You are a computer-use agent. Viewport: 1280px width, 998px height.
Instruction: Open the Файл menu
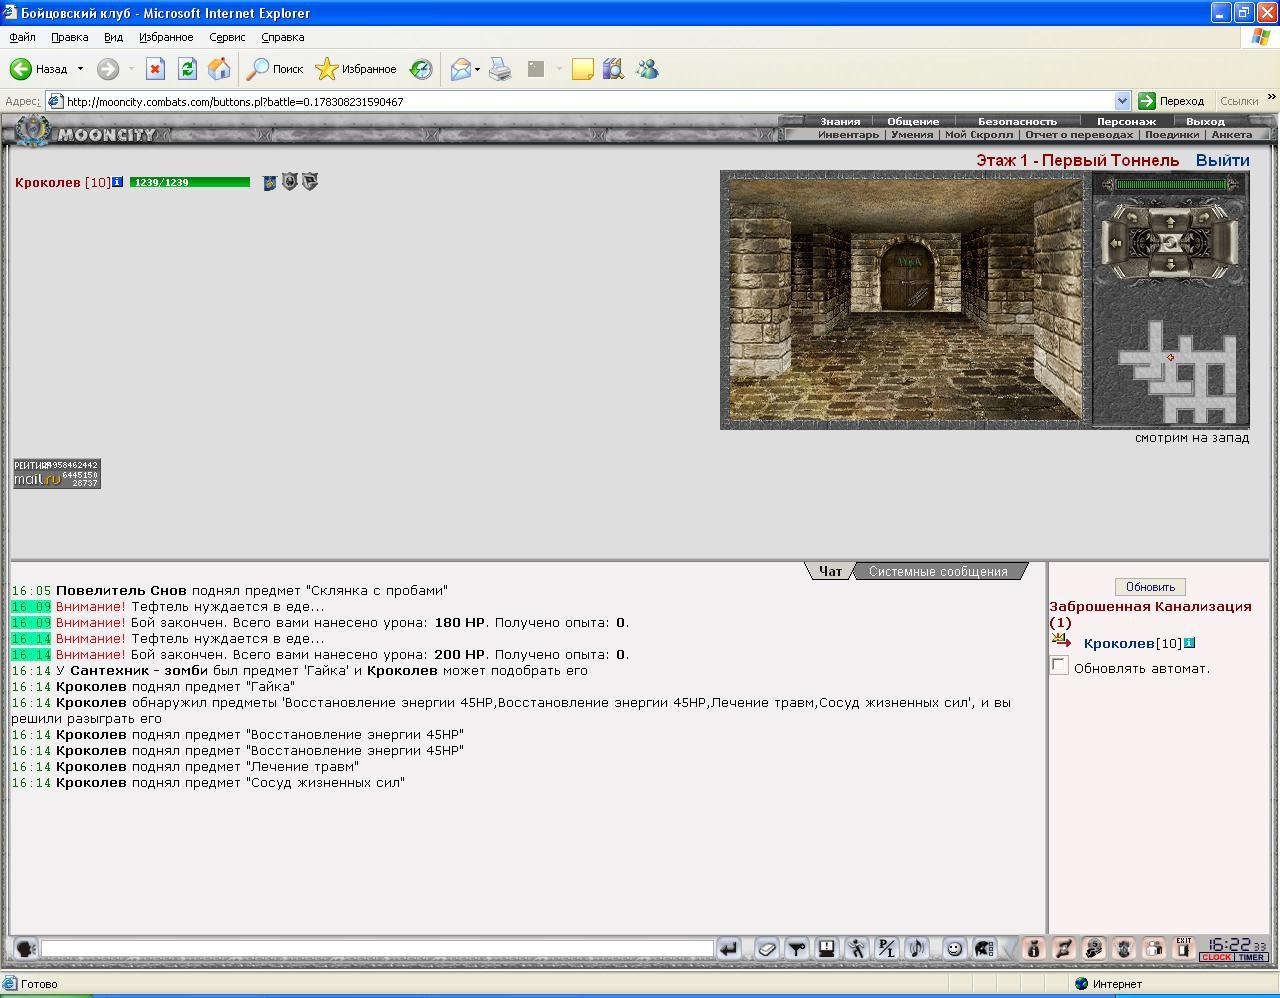tap(22, 37)
